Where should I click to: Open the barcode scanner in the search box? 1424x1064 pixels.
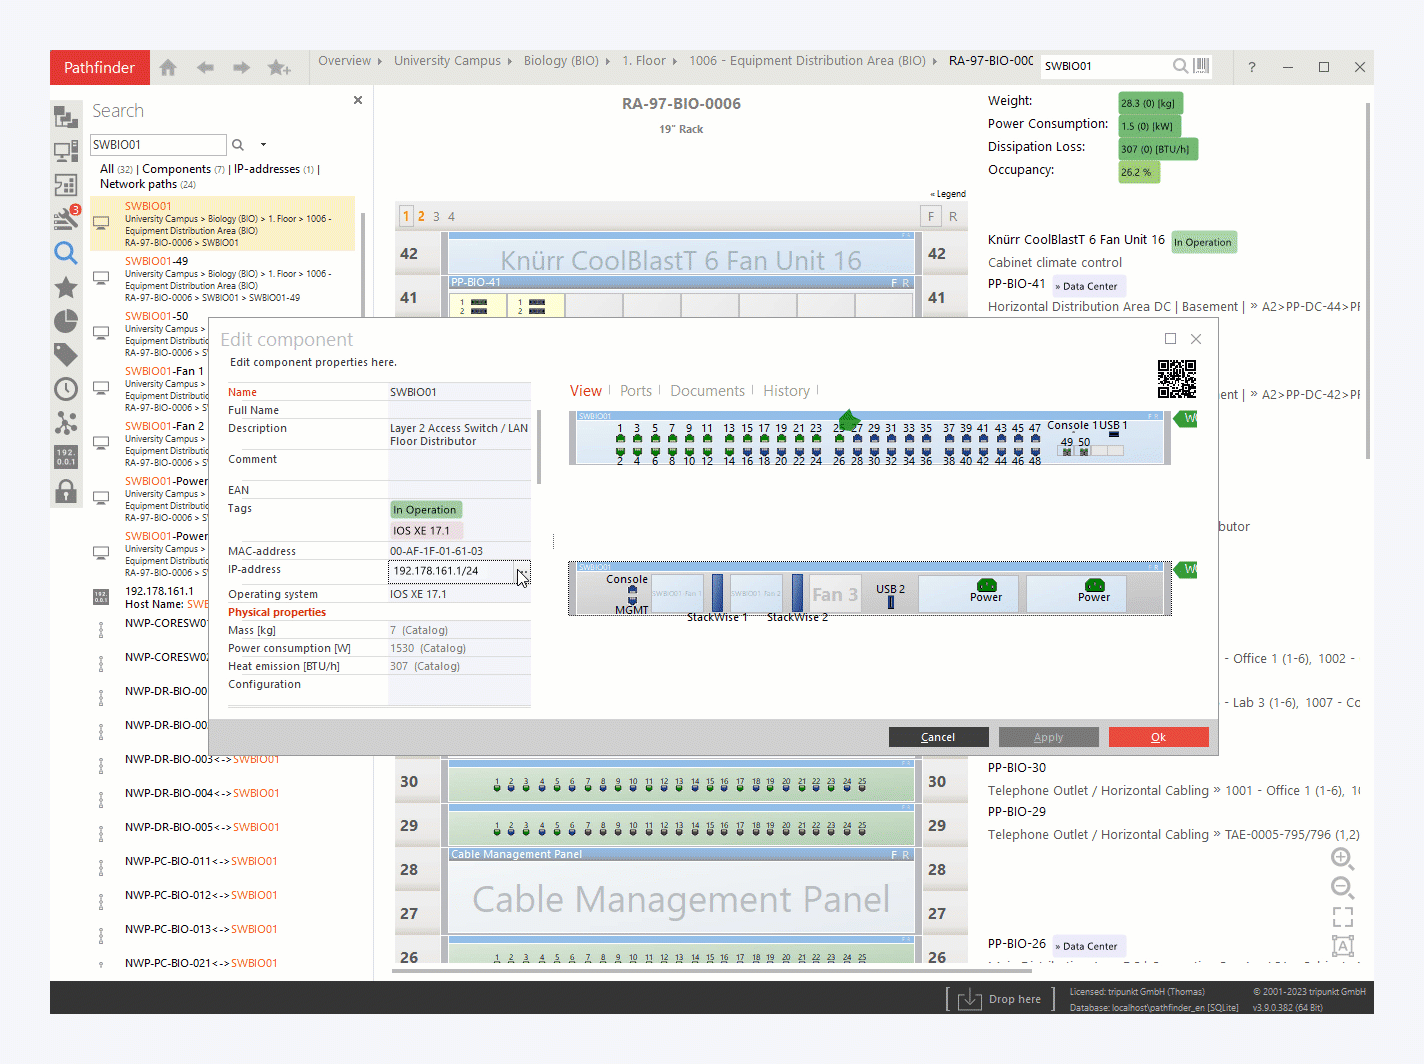[x=1201, y=66]
